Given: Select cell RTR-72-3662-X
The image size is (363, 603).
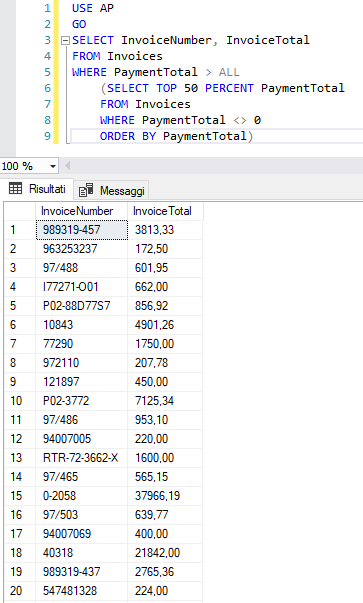Looking at the screenshot, I should 82,458.
